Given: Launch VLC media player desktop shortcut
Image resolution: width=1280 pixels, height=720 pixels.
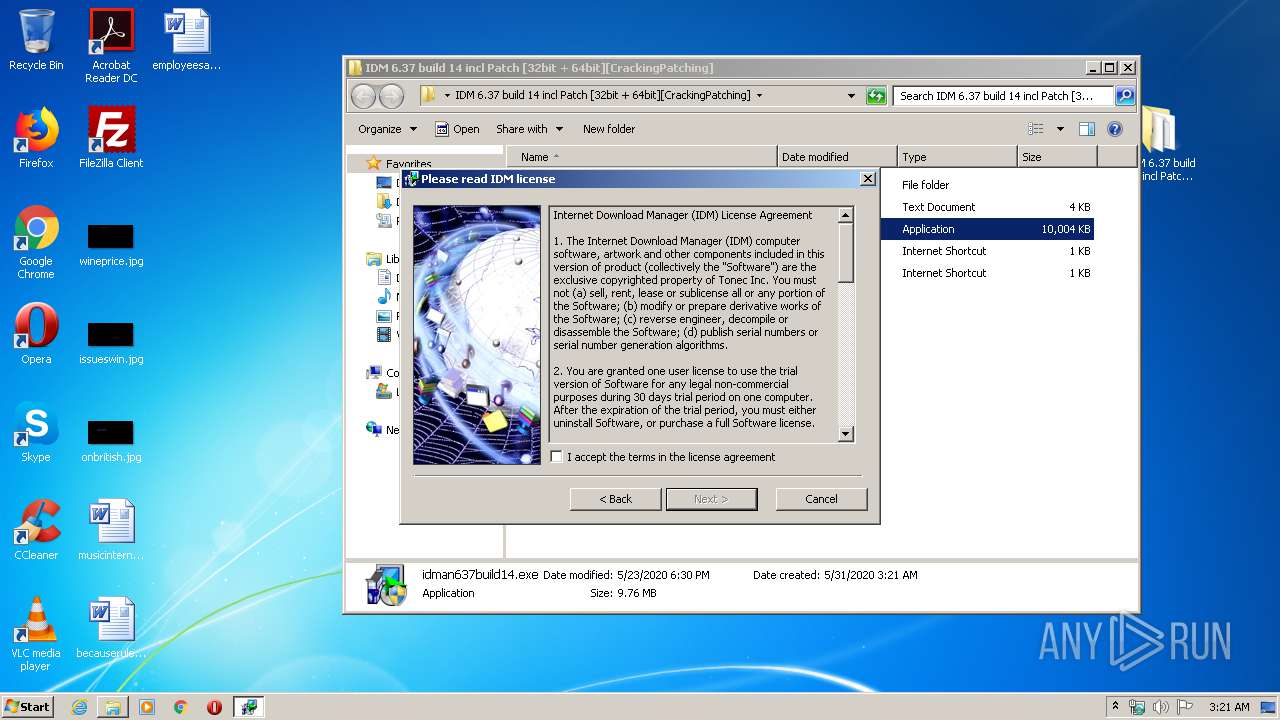Looking at the screenshot, I should point(36,634).
